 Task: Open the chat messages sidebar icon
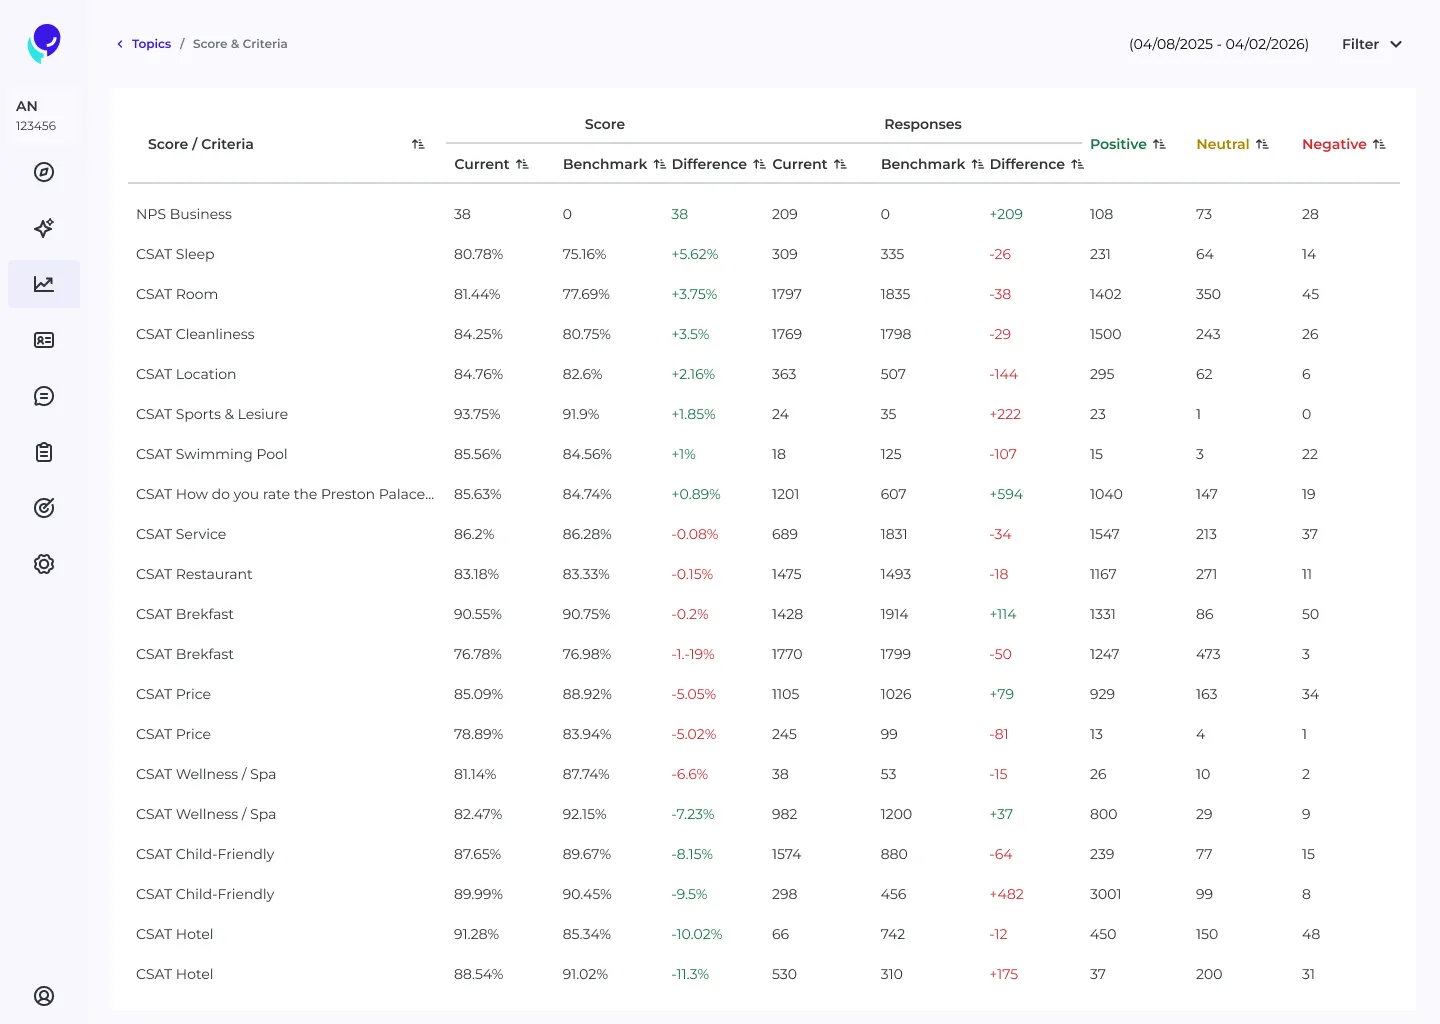pos(44,396)
